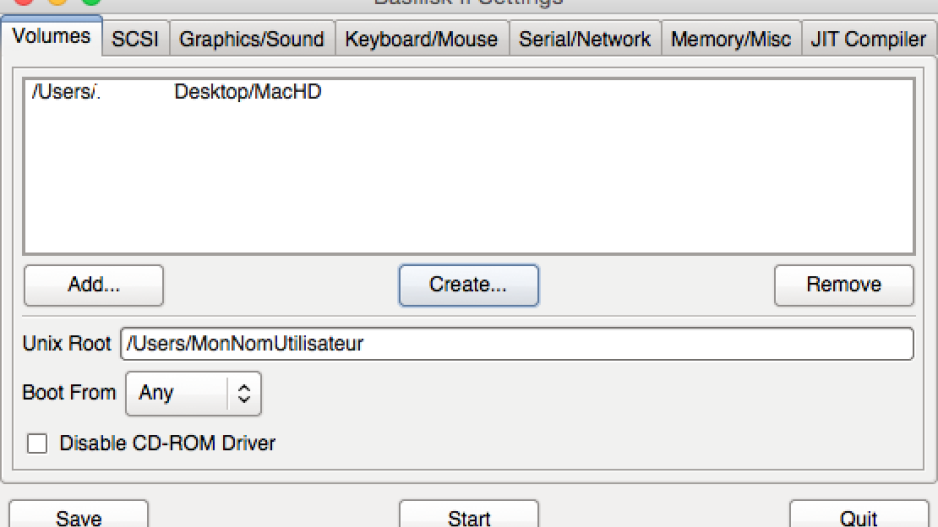The image size is (938, 527).
Task: Quit the settings window
Action: click(x=859, y=516)
